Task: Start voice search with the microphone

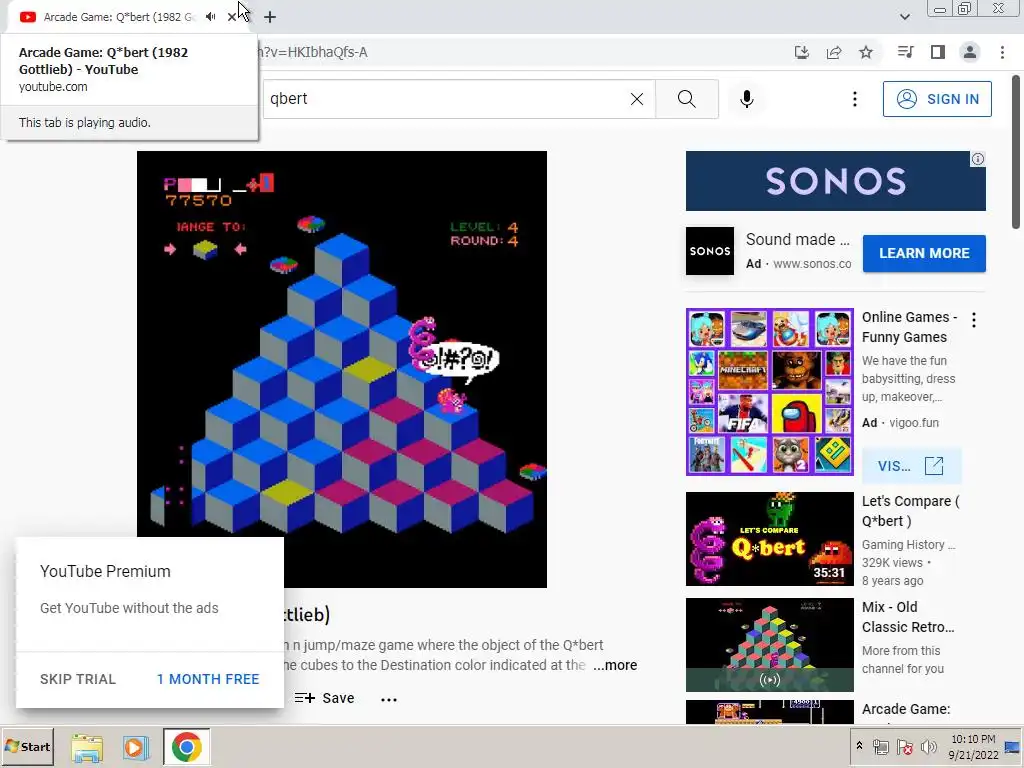Action: point(747,99)
